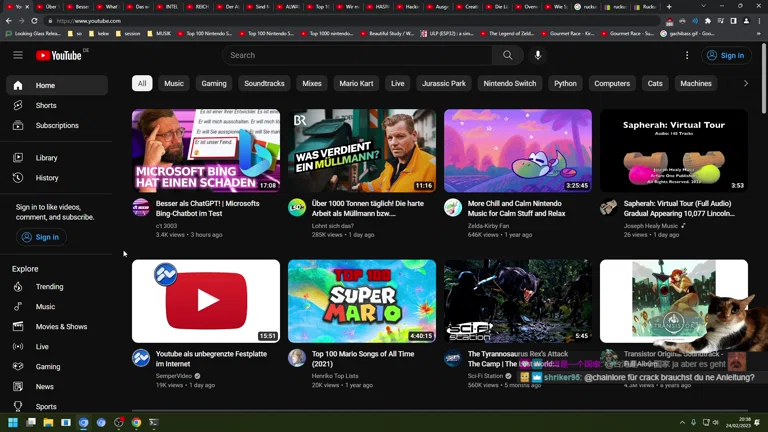Open the hamburger guide menu

(x=18, y=55)
